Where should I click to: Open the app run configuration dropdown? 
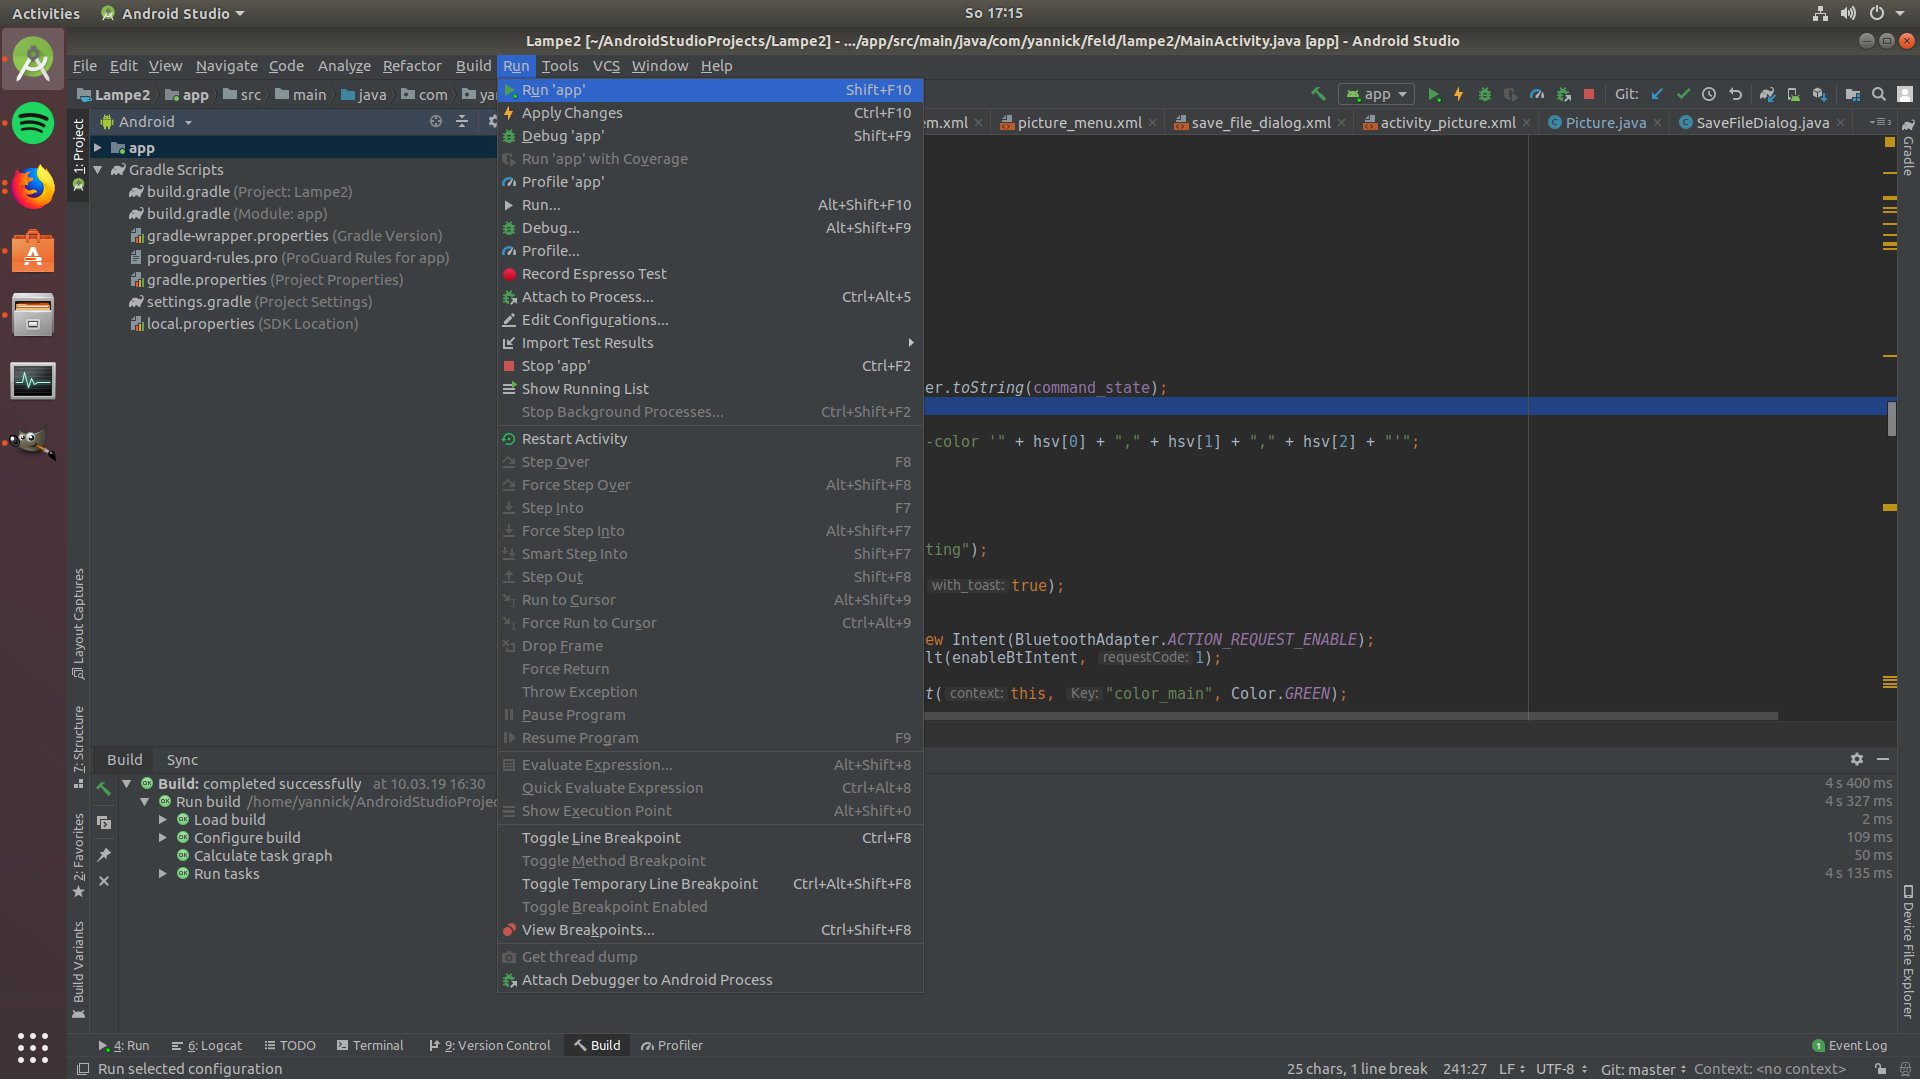click(x=1377, y=94)
